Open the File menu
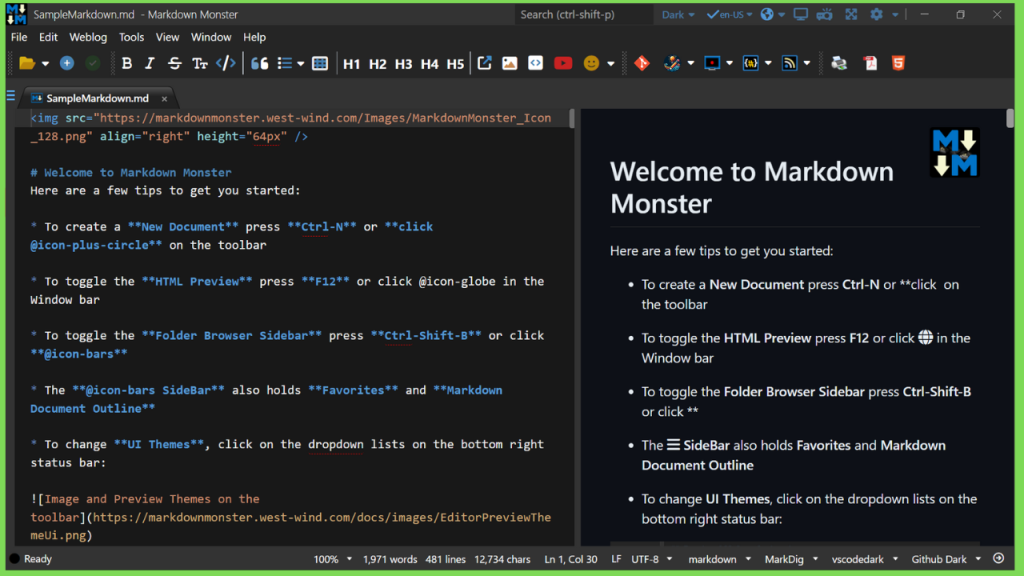Screen dimensions: 1024x576 pyautogui.click(x=19, y=37)
